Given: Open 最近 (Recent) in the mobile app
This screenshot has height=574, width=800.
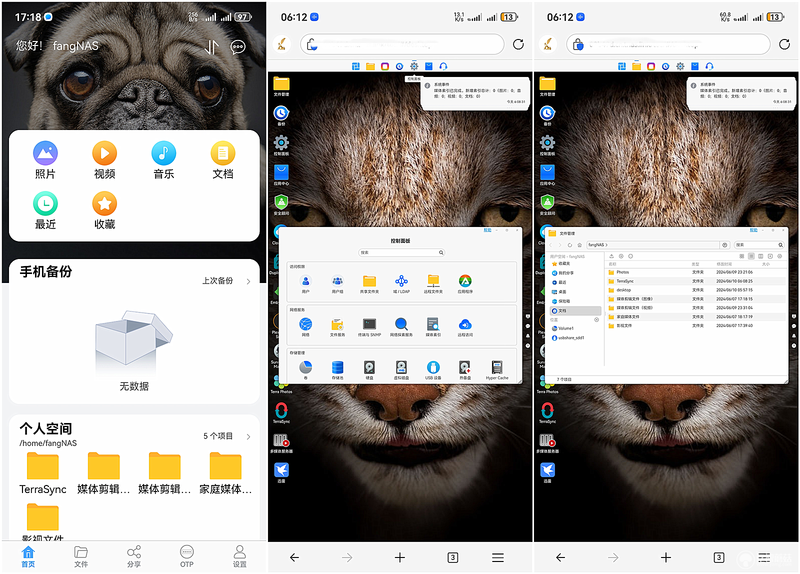Looking at the screenshot, I should click(x=45, y=210).
